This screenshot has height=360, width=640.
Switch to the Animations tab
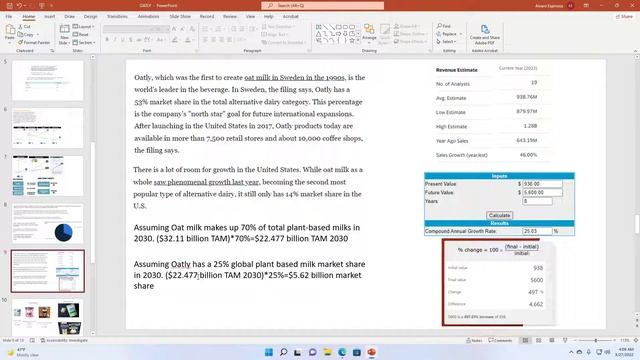coord(148,16)
